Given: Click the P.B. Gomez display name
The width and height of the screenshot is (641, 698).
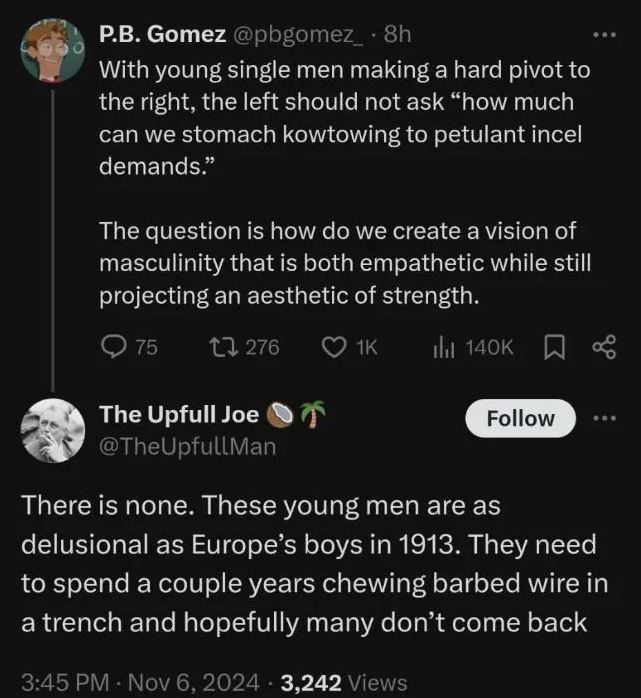Looking at the screenshot, I should coord(159,35).
